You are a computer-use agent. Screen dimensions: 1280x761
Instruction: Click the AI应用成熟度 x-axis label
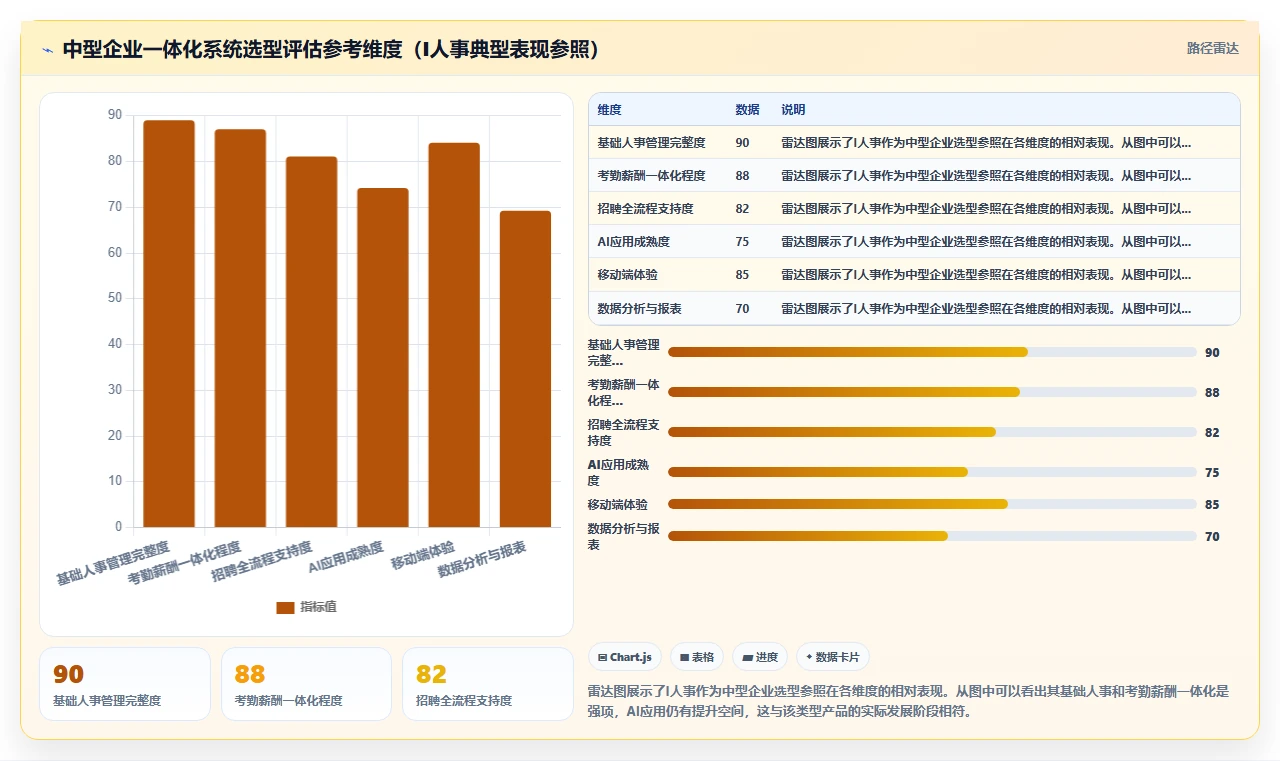[346, 558]
